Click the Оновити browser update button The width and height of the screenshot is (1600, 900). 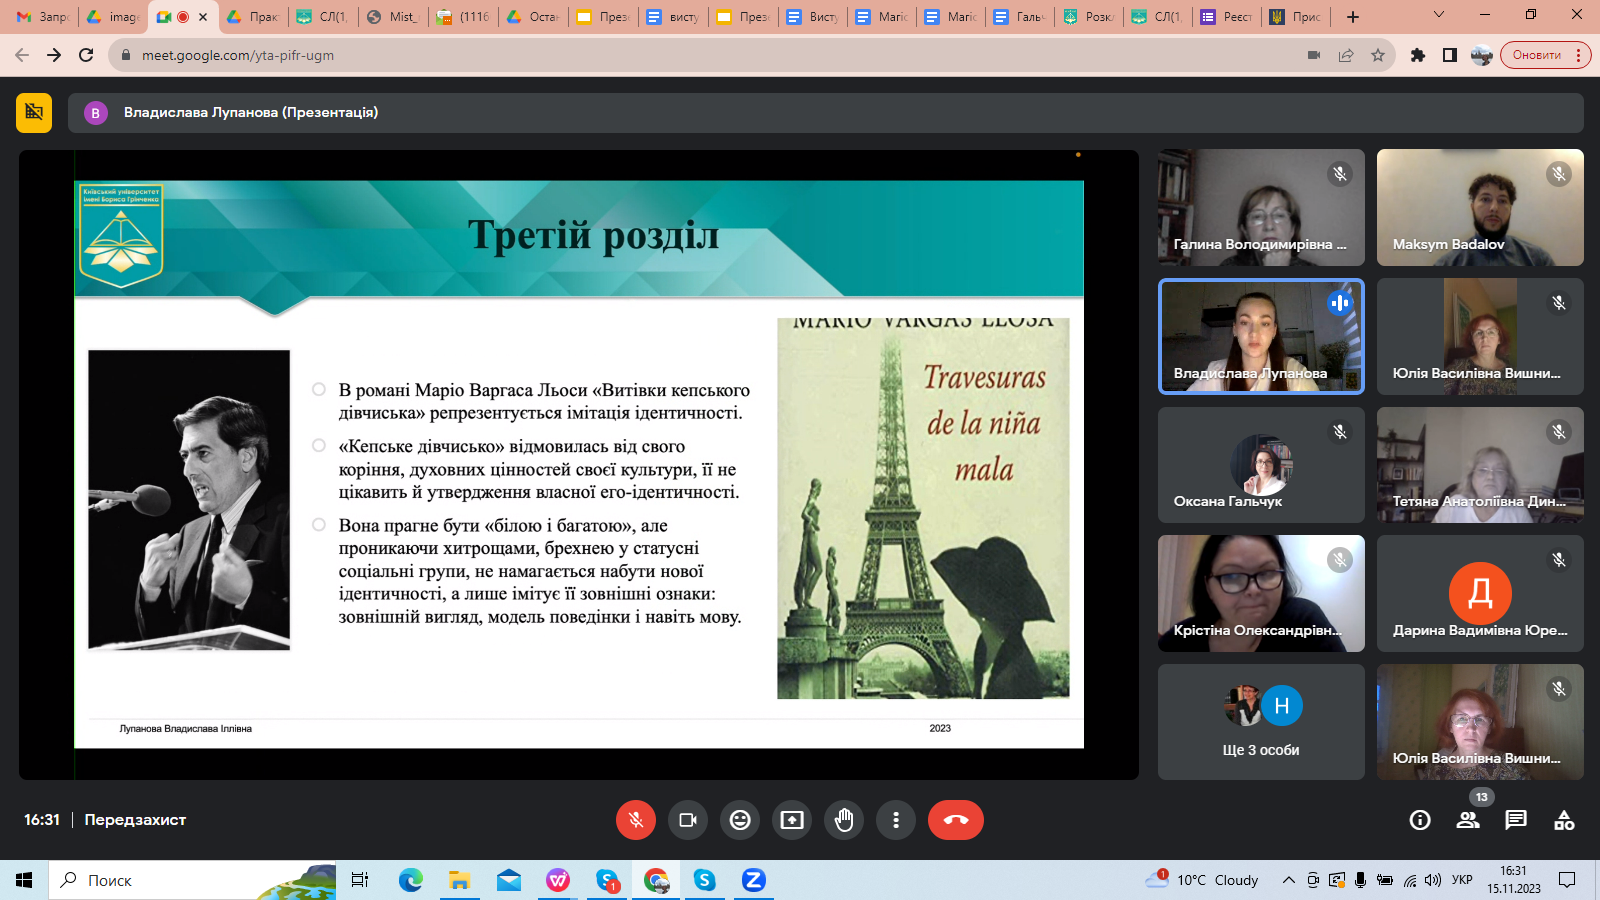click(x=1537, y=55)
